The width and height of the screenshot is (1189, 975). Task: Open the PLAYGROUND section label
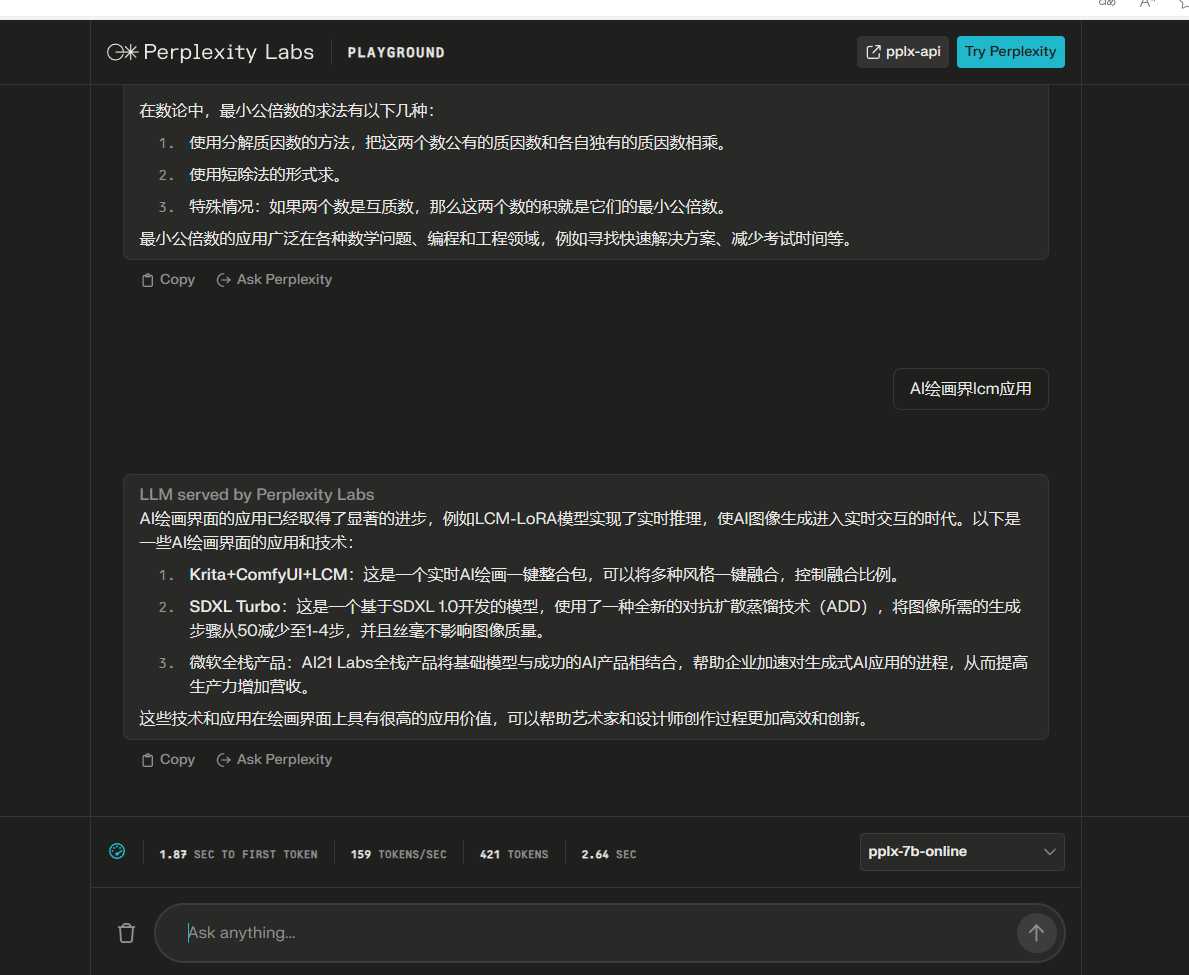(x=396, y=52)
